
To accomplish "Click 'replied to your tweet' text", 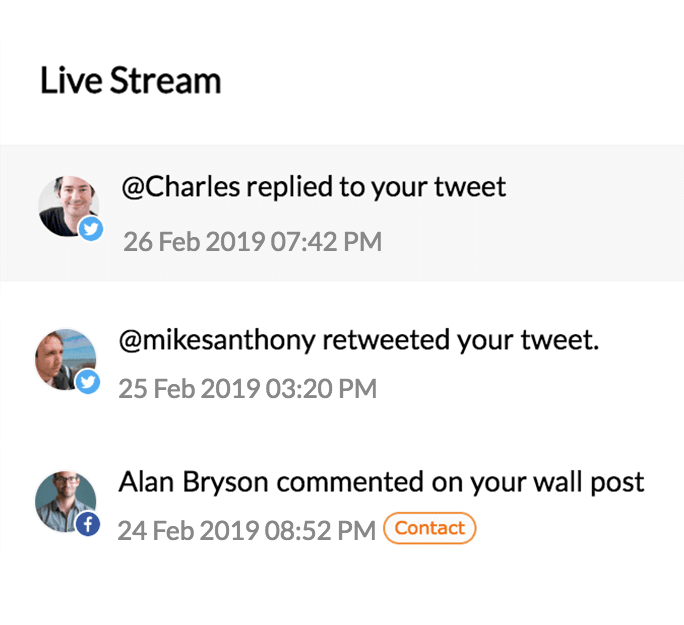I will click(376, 187).
